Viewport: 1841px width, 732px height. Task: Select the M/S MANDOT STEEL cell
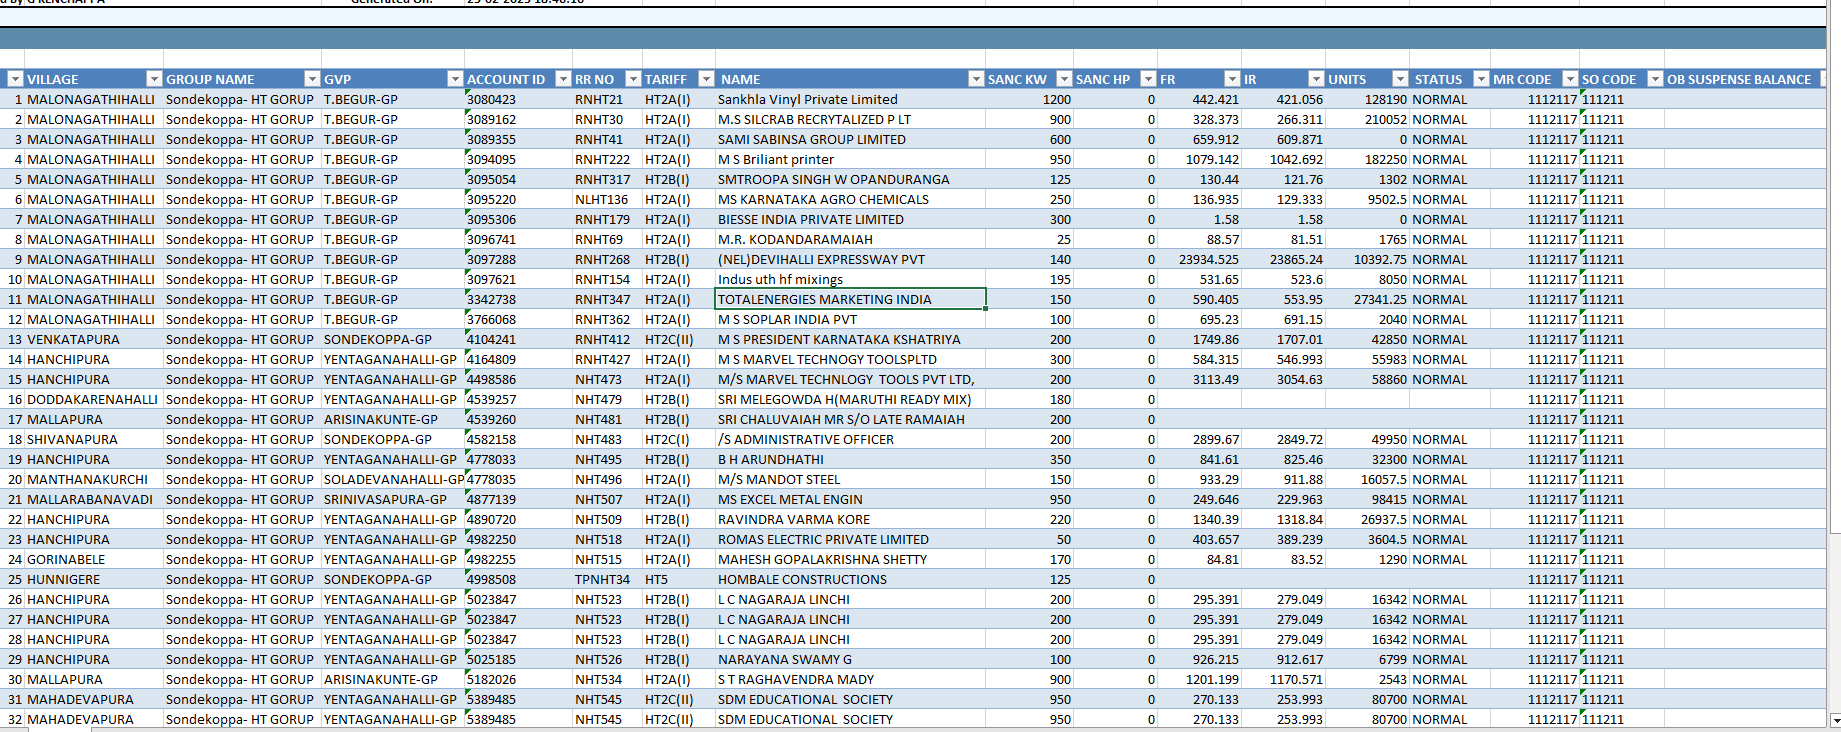(850, 479)
